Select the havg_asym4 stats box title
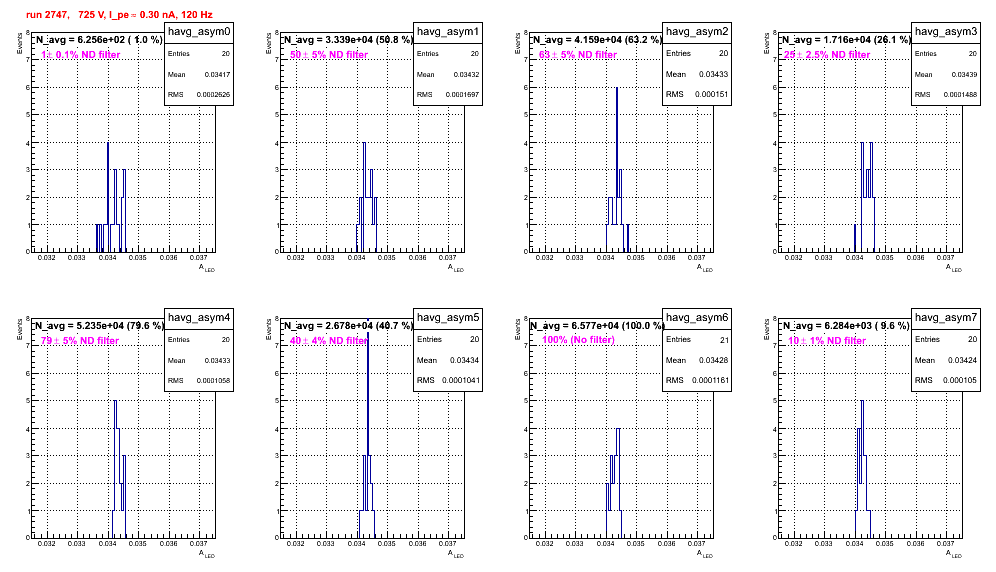This screenshot has height=572, width=996. (199, 318)
